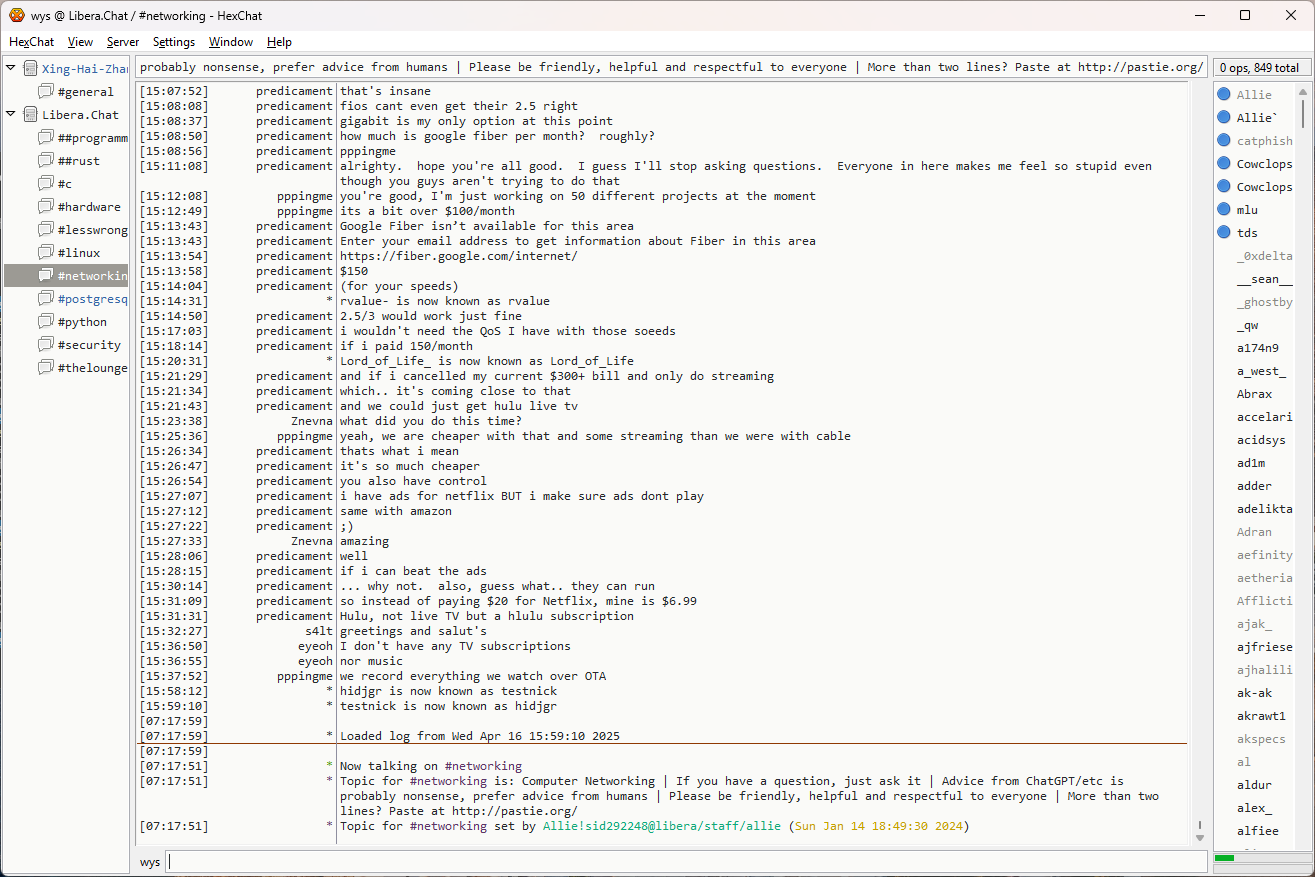The height and width of the screenshot is (877, 1315).
Task: Open the #linux channel via its icon
Action: pos(45,253)
